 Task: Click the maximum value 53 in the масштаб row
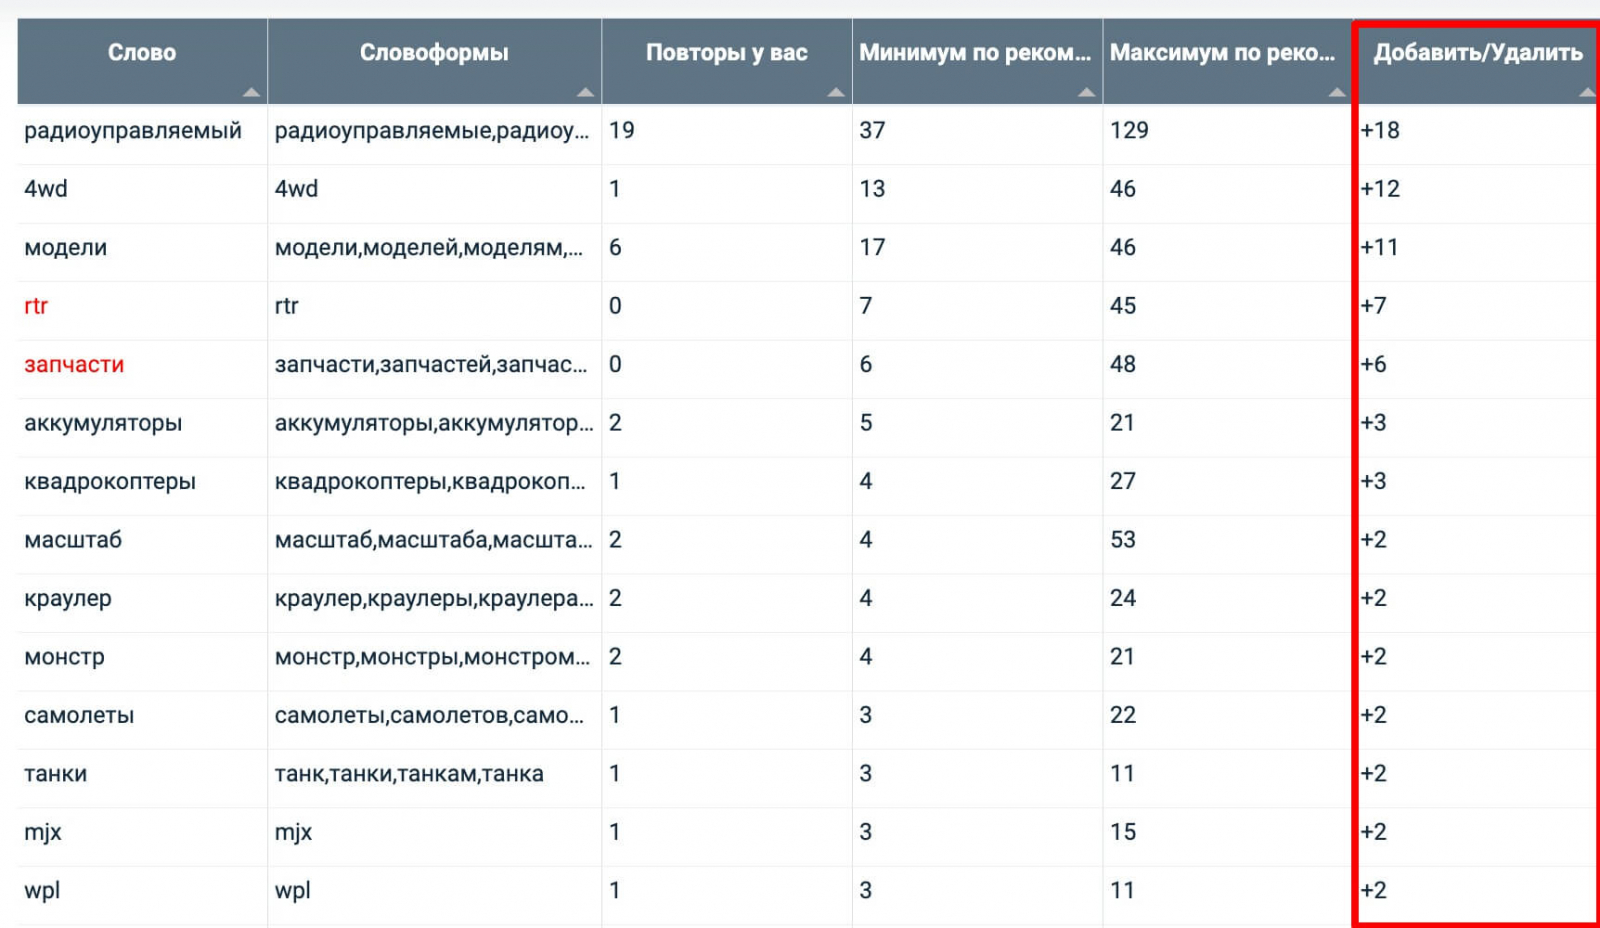click(x=1123, y=540)
